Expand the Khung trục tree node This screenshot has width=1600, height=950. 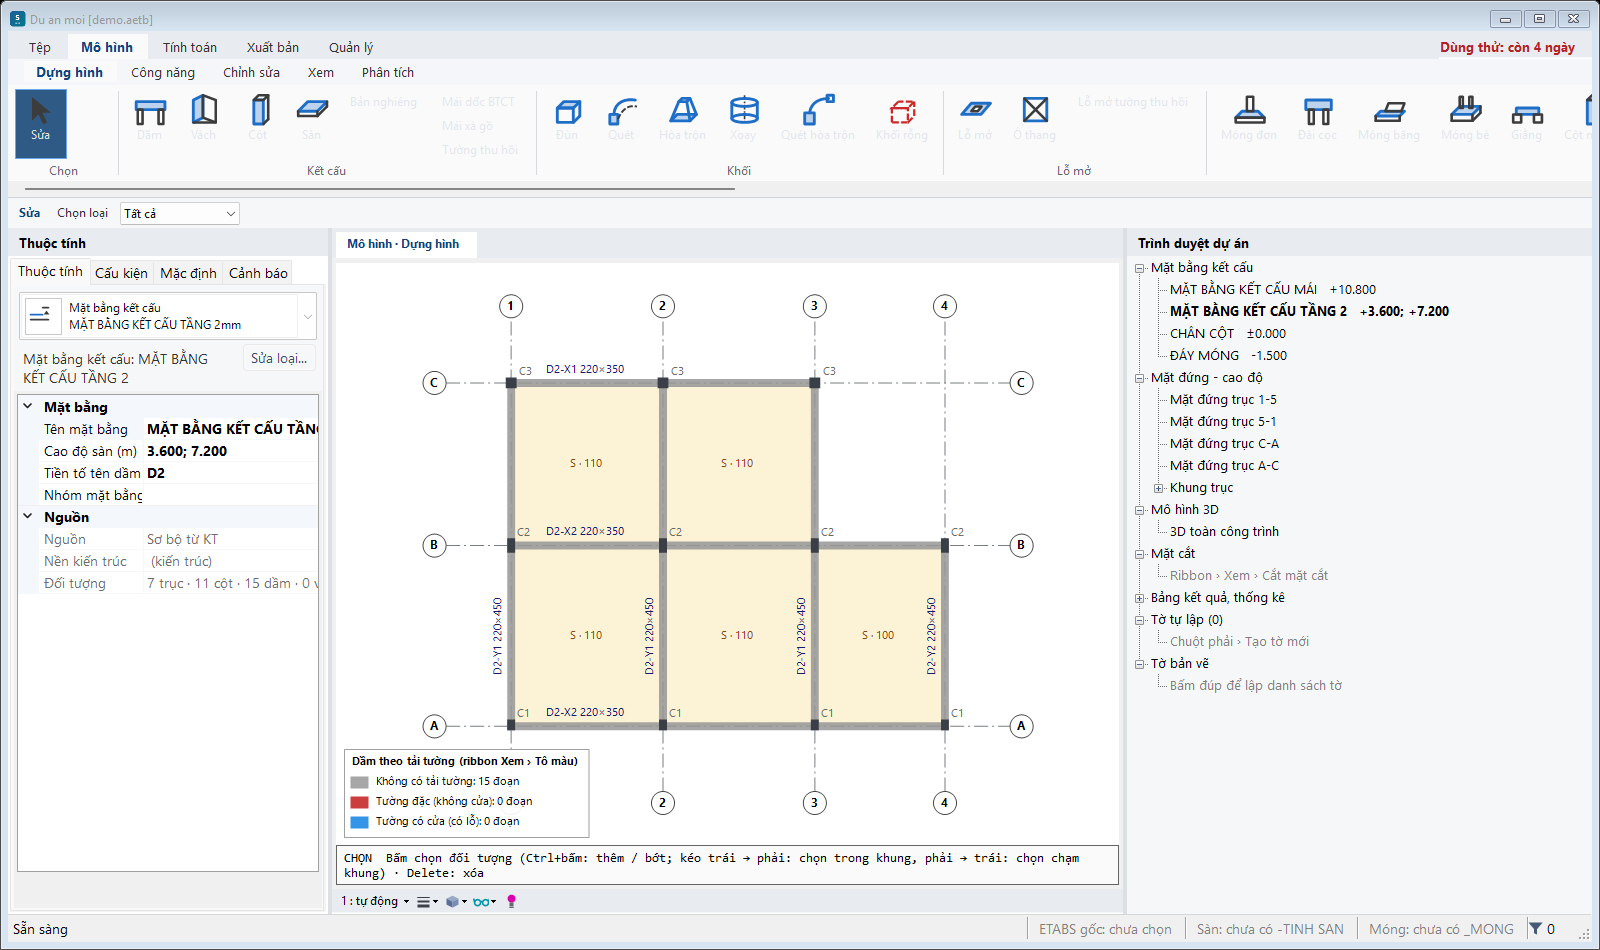tap(1159, 488)
